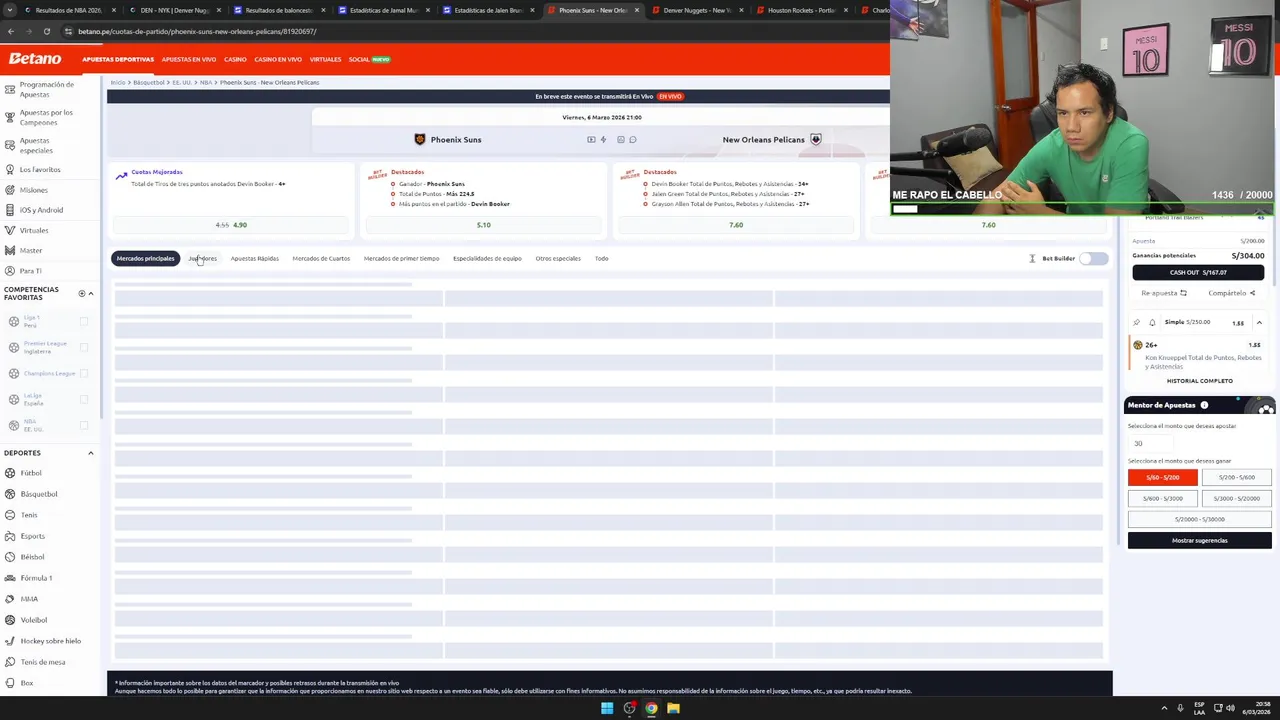The image size is (1280, 720).
Task: Collapse the Deportes section
Action: point(91,453)
